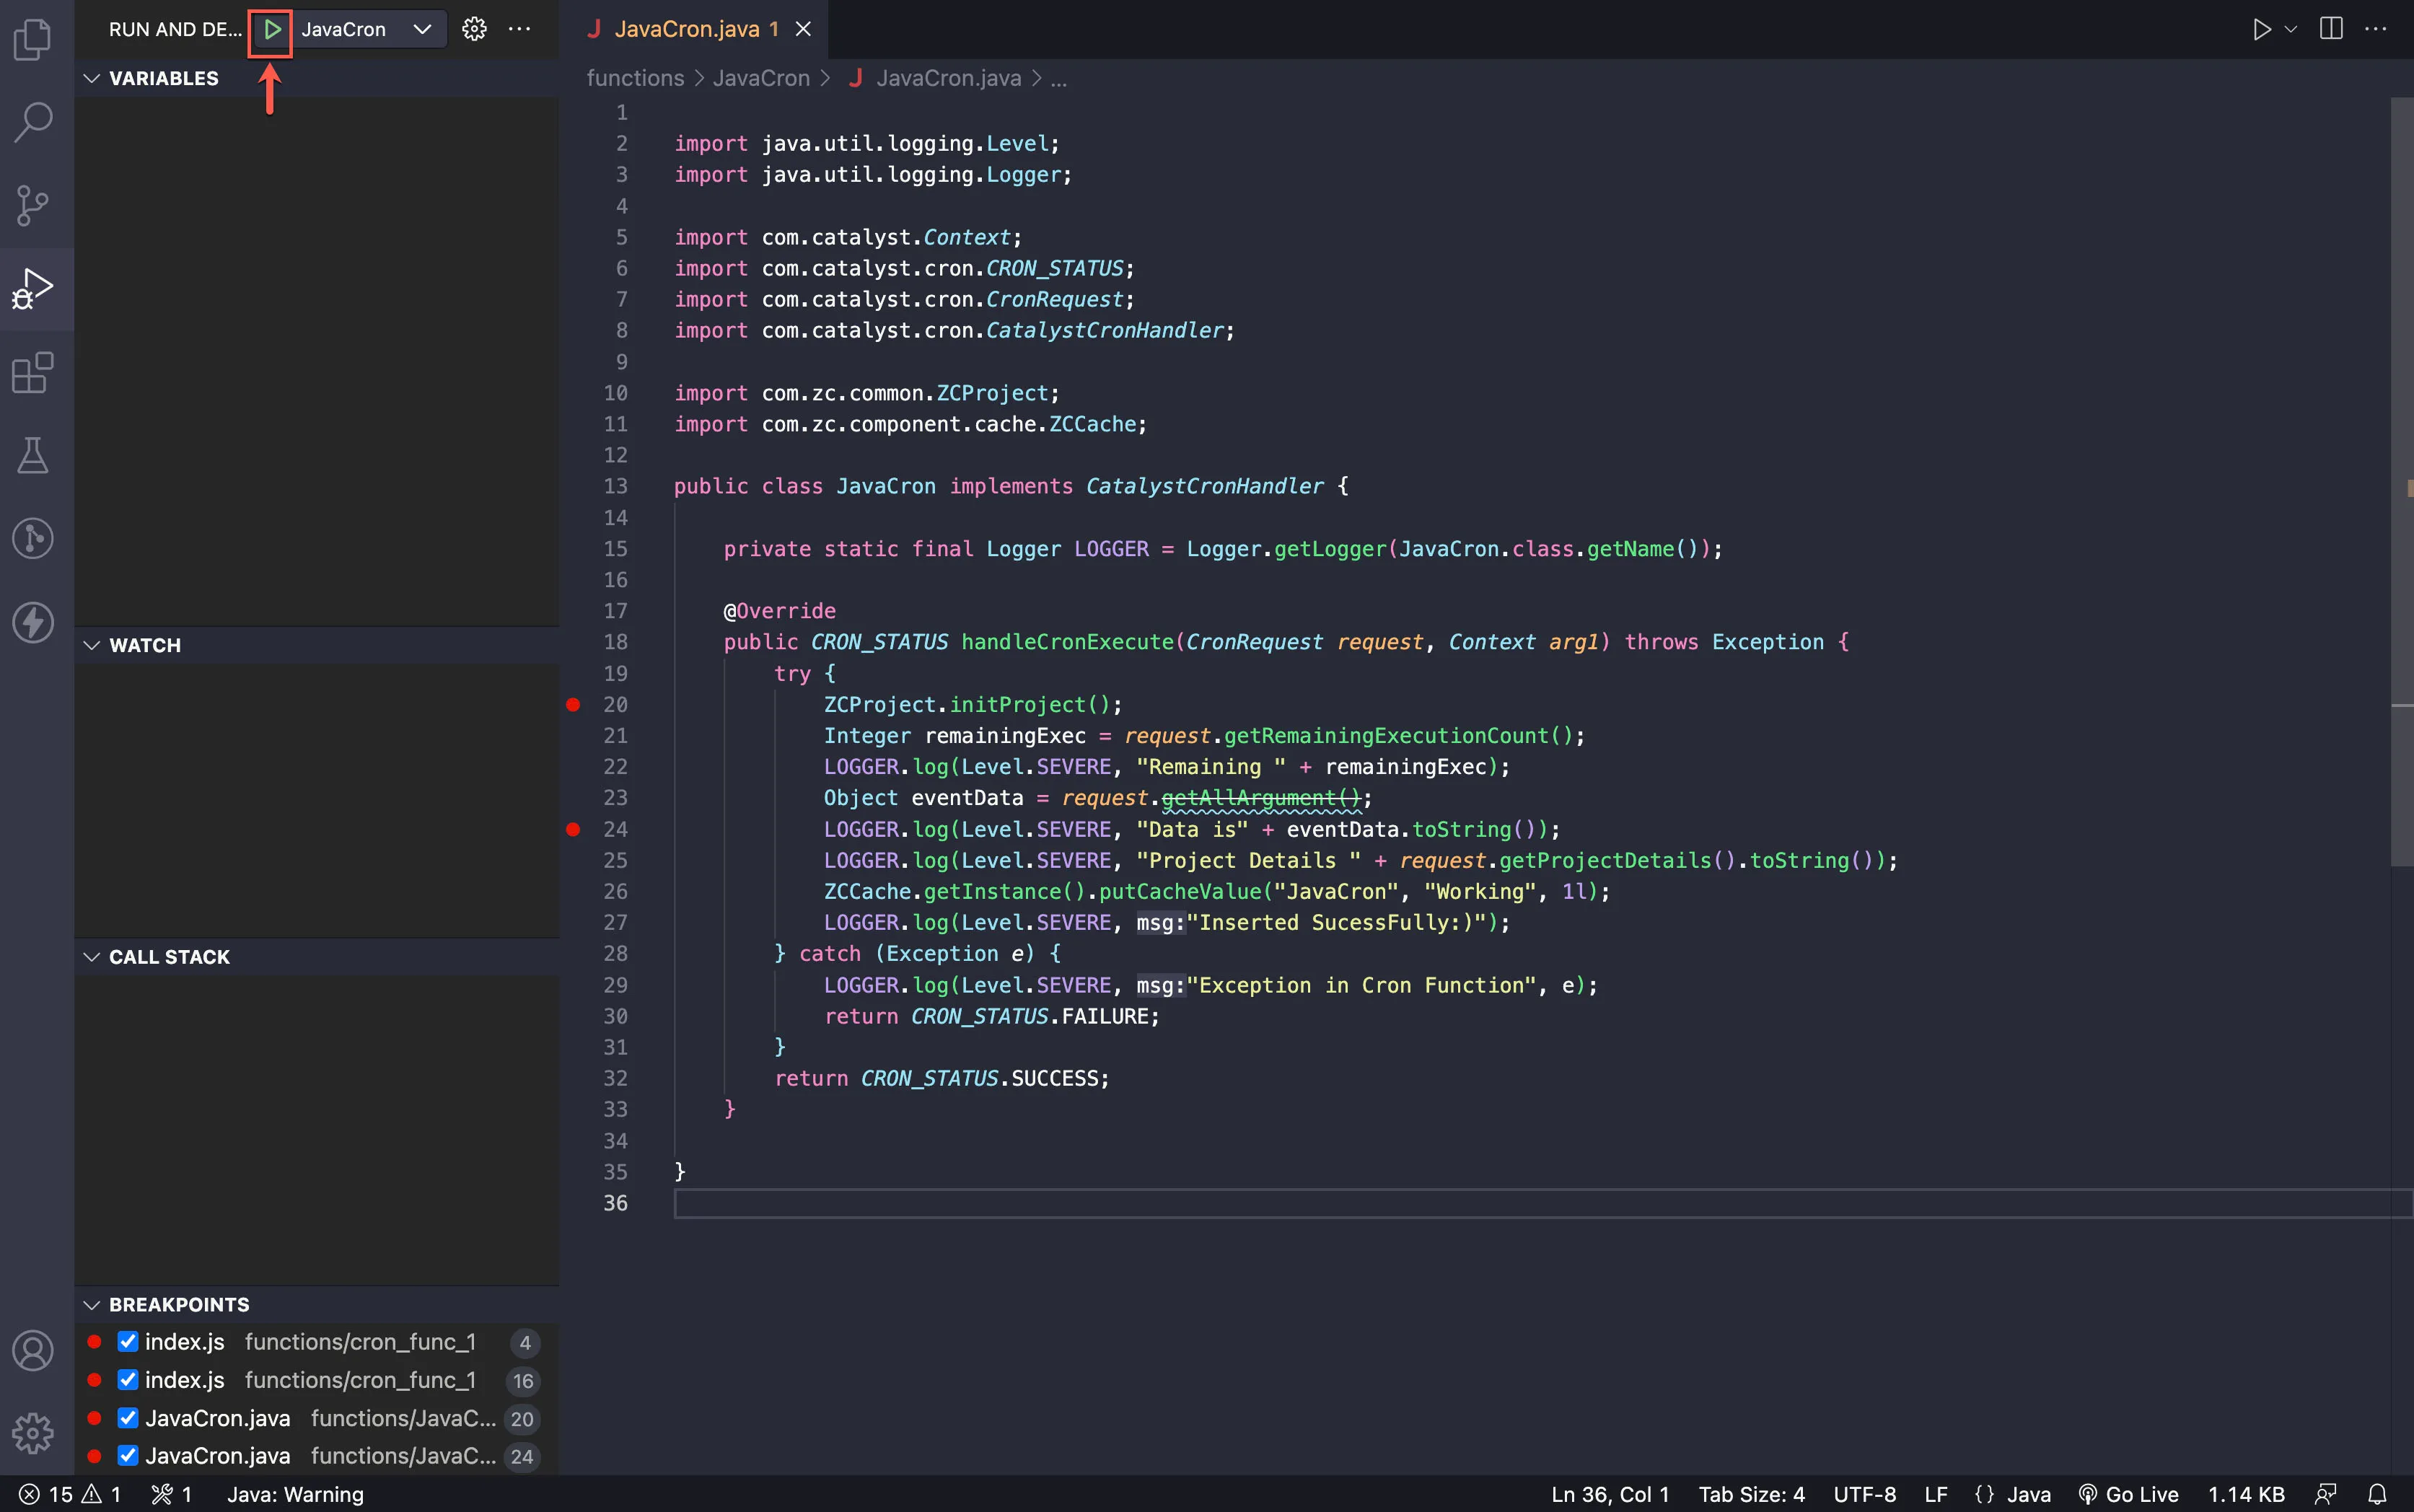Open launch.json with the gear icon
Viewport: 2414px width, 1512px height.
[474, 29]
